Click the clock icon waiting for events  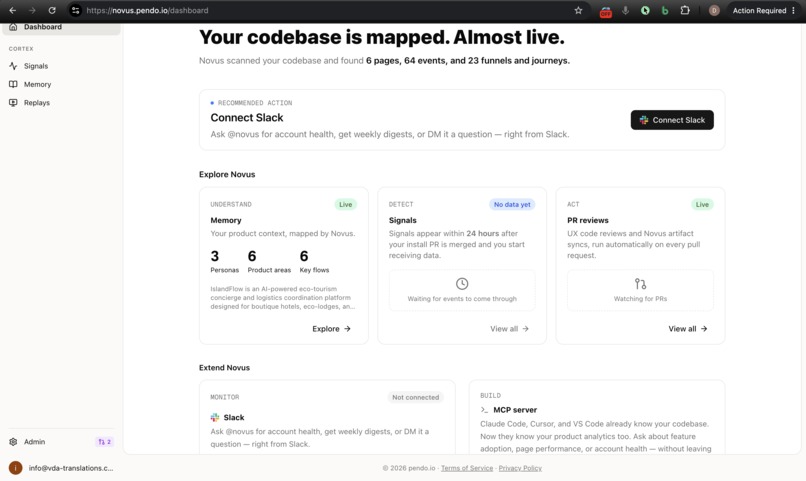(x=462, y=284)
